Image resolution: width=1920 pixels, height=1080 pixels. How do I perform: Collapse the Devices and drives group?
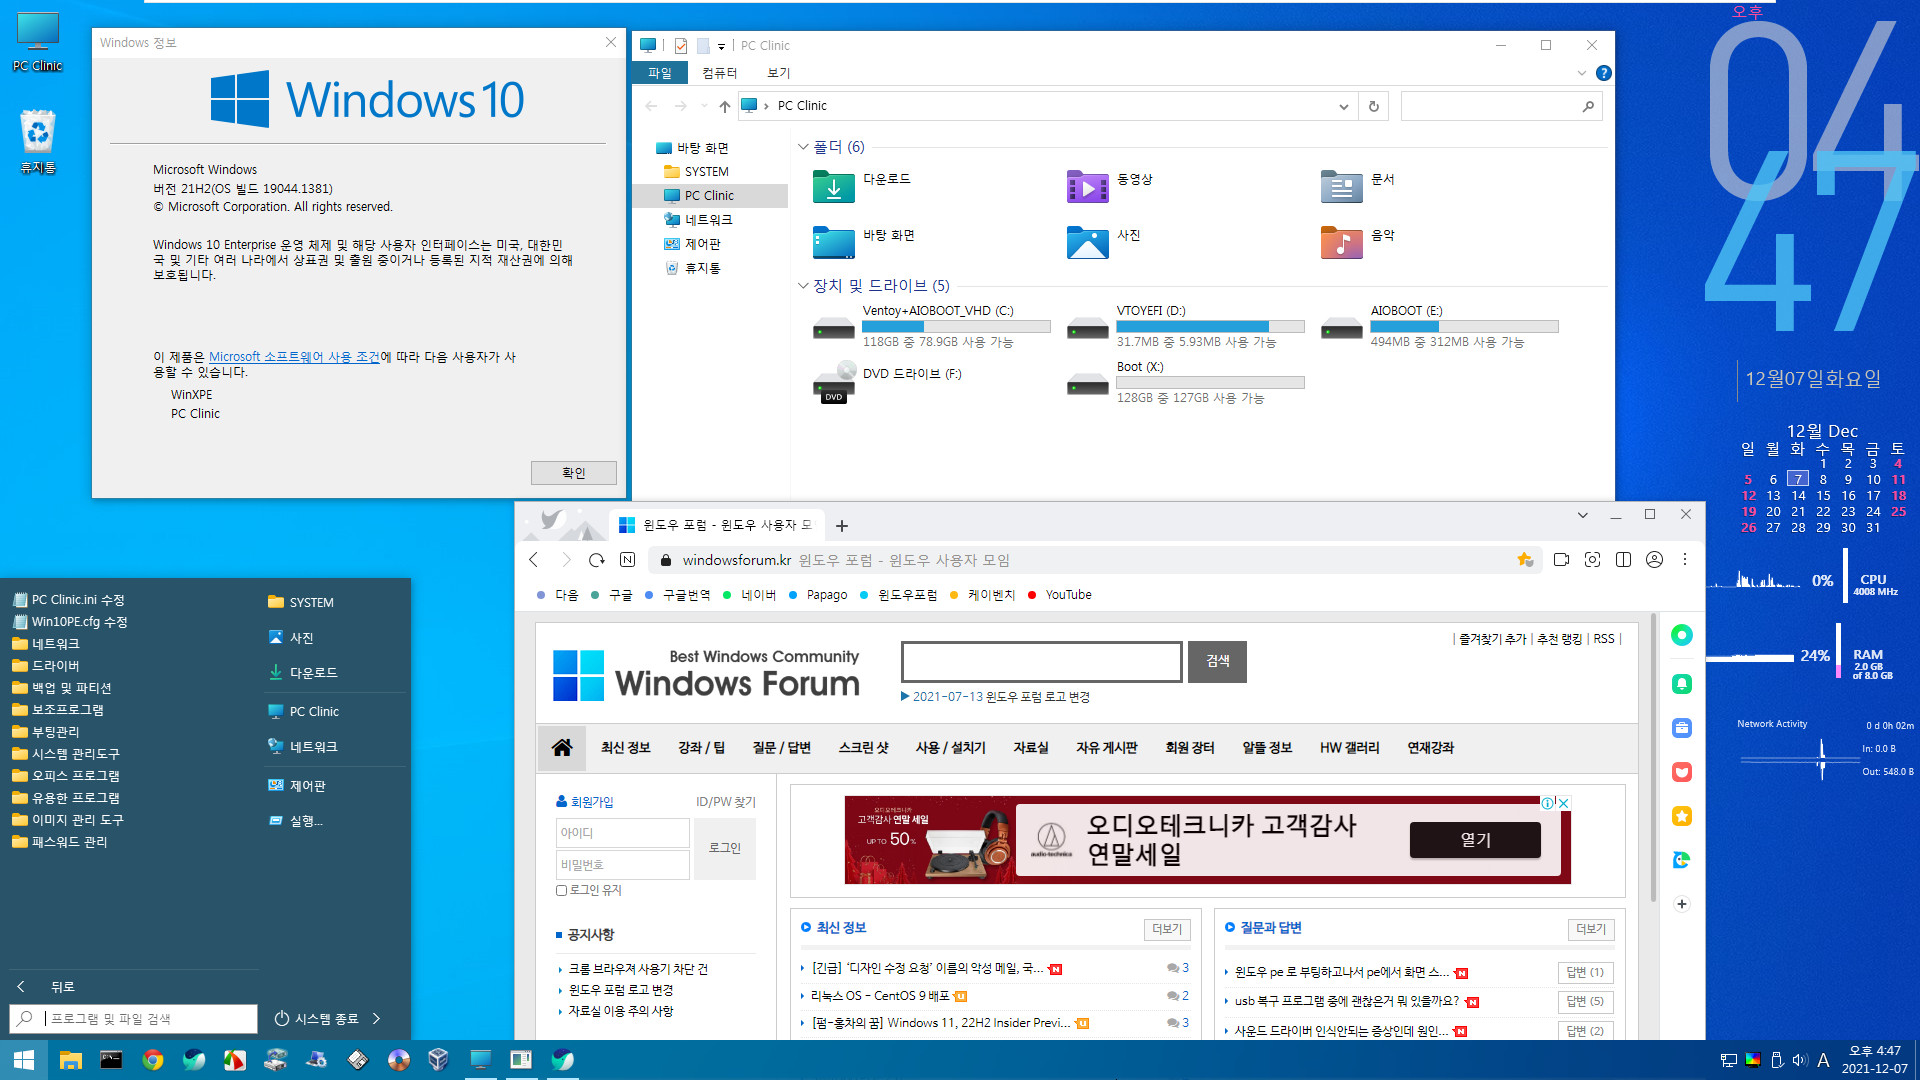803,286
